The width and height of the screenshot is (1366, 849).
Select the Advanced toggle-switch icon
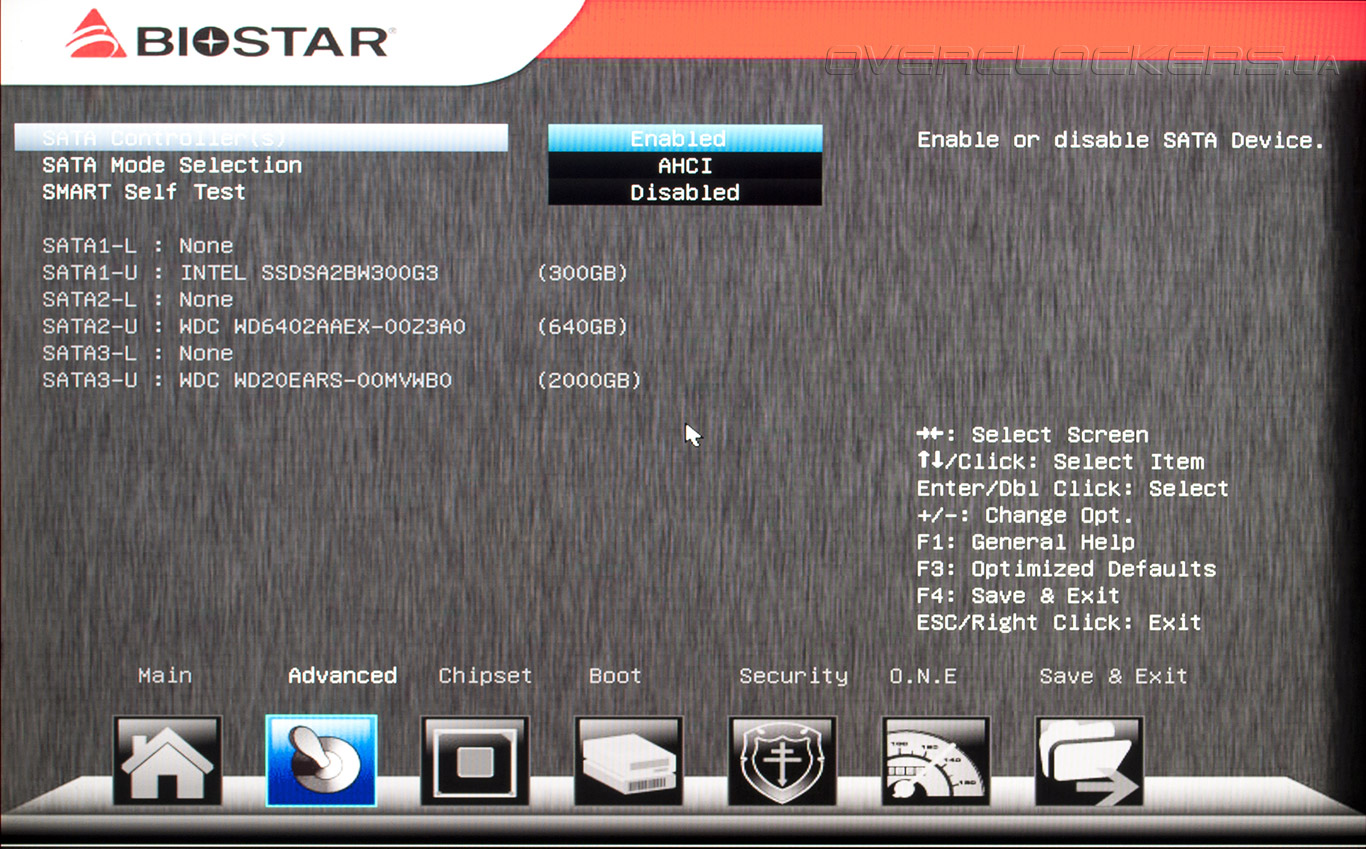pyautogui.click(x=321, y=761)
